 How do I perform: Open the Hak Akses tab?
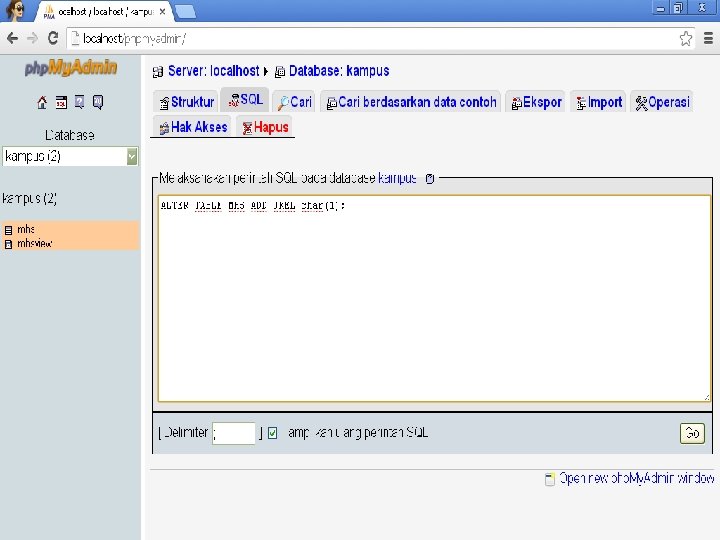[x=193, y=127]
